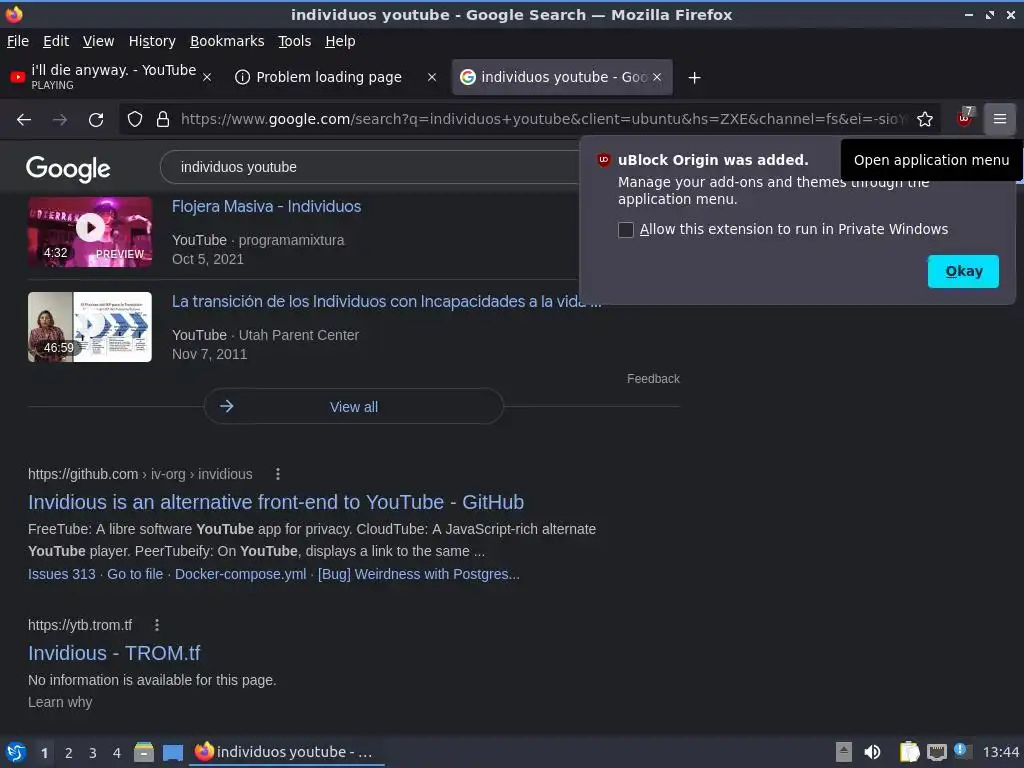
Task: Click the Issues 313 sitelink
Action: [x=61, y=574]
